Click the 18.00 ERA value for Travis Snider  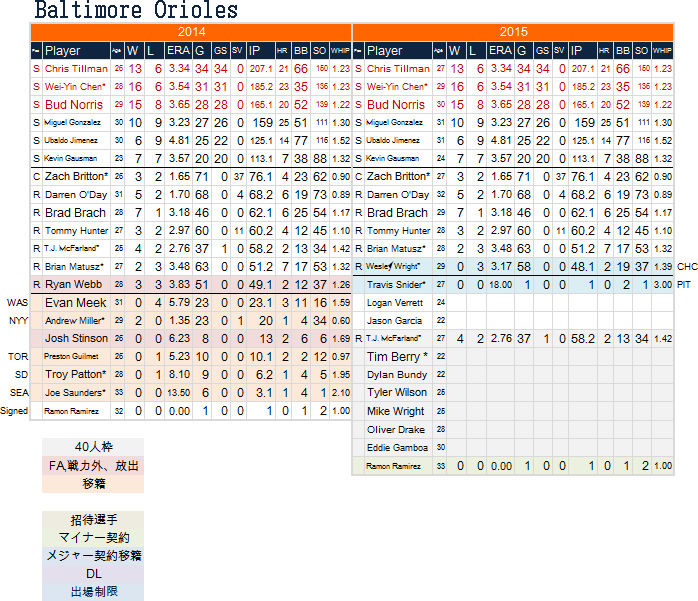pyautogui.click(x=500, y=285)
